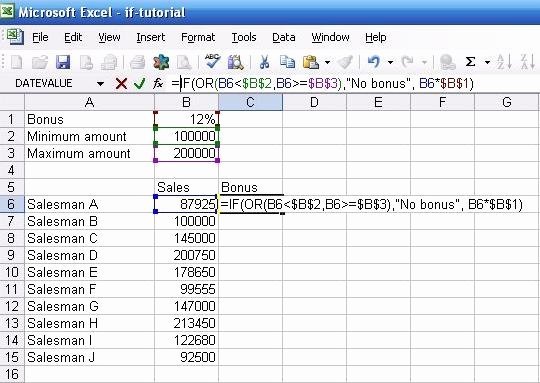Image resolution: width=540 pixels, height=383 pixels.
Task: Open the Paste options dropdown arrow
Action: coord(327,62)
